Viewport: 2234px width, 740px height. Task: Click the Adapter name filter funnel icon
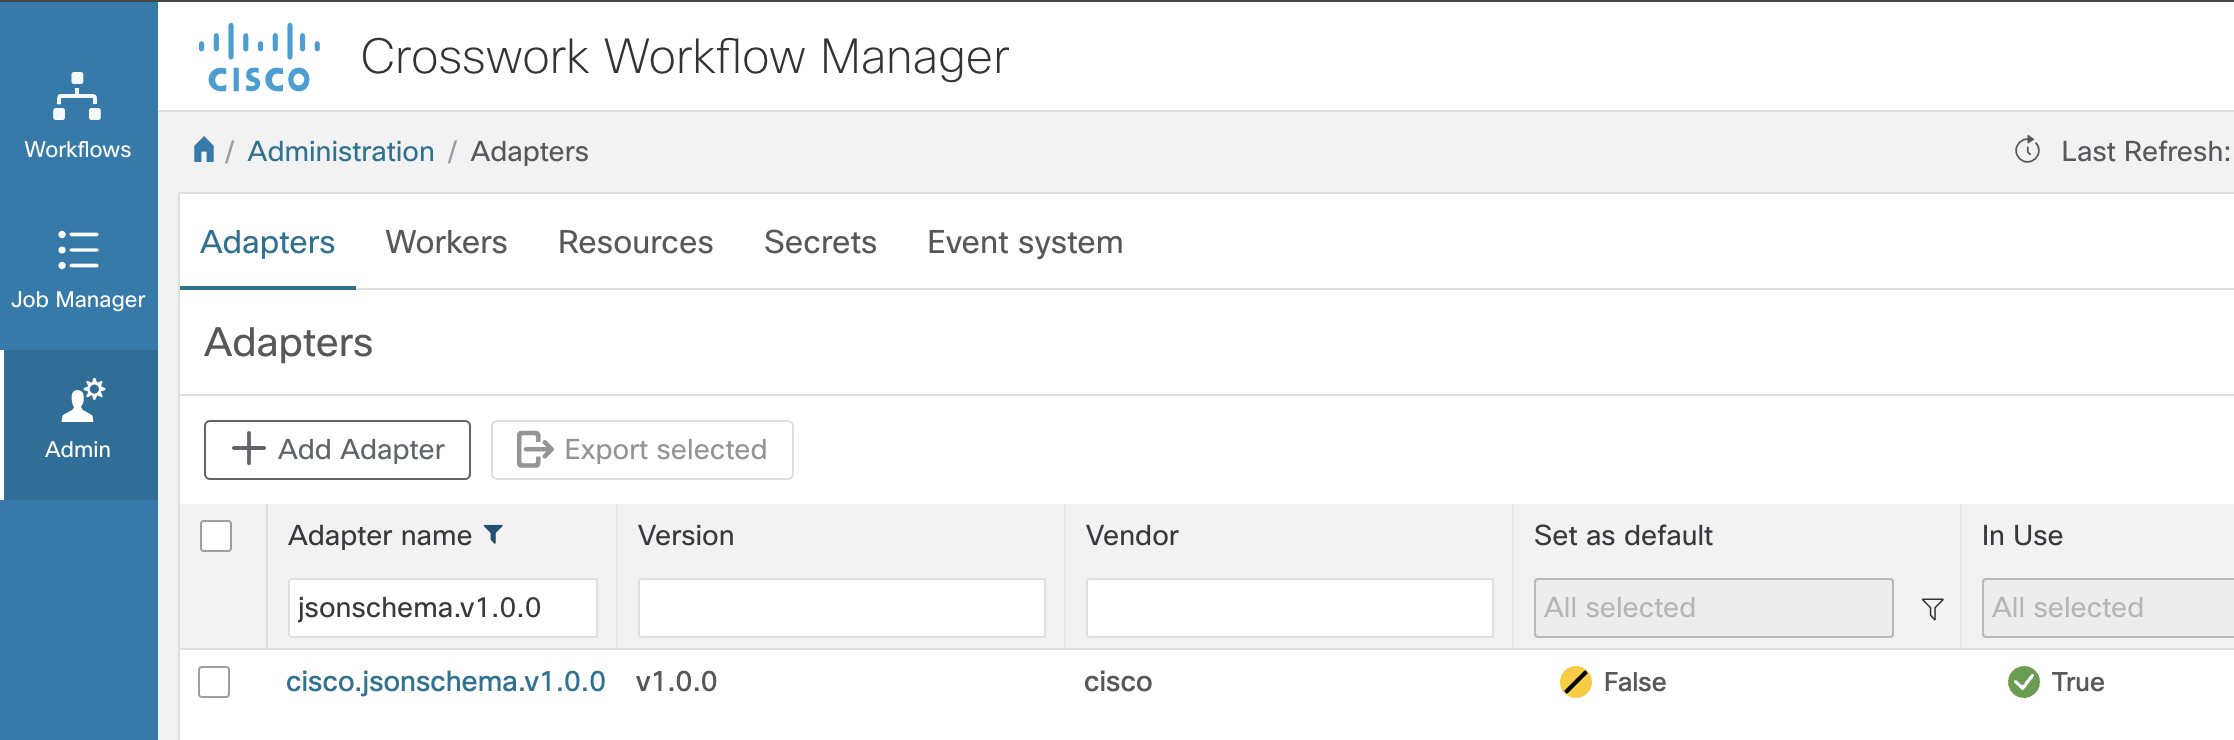(493, 534)
